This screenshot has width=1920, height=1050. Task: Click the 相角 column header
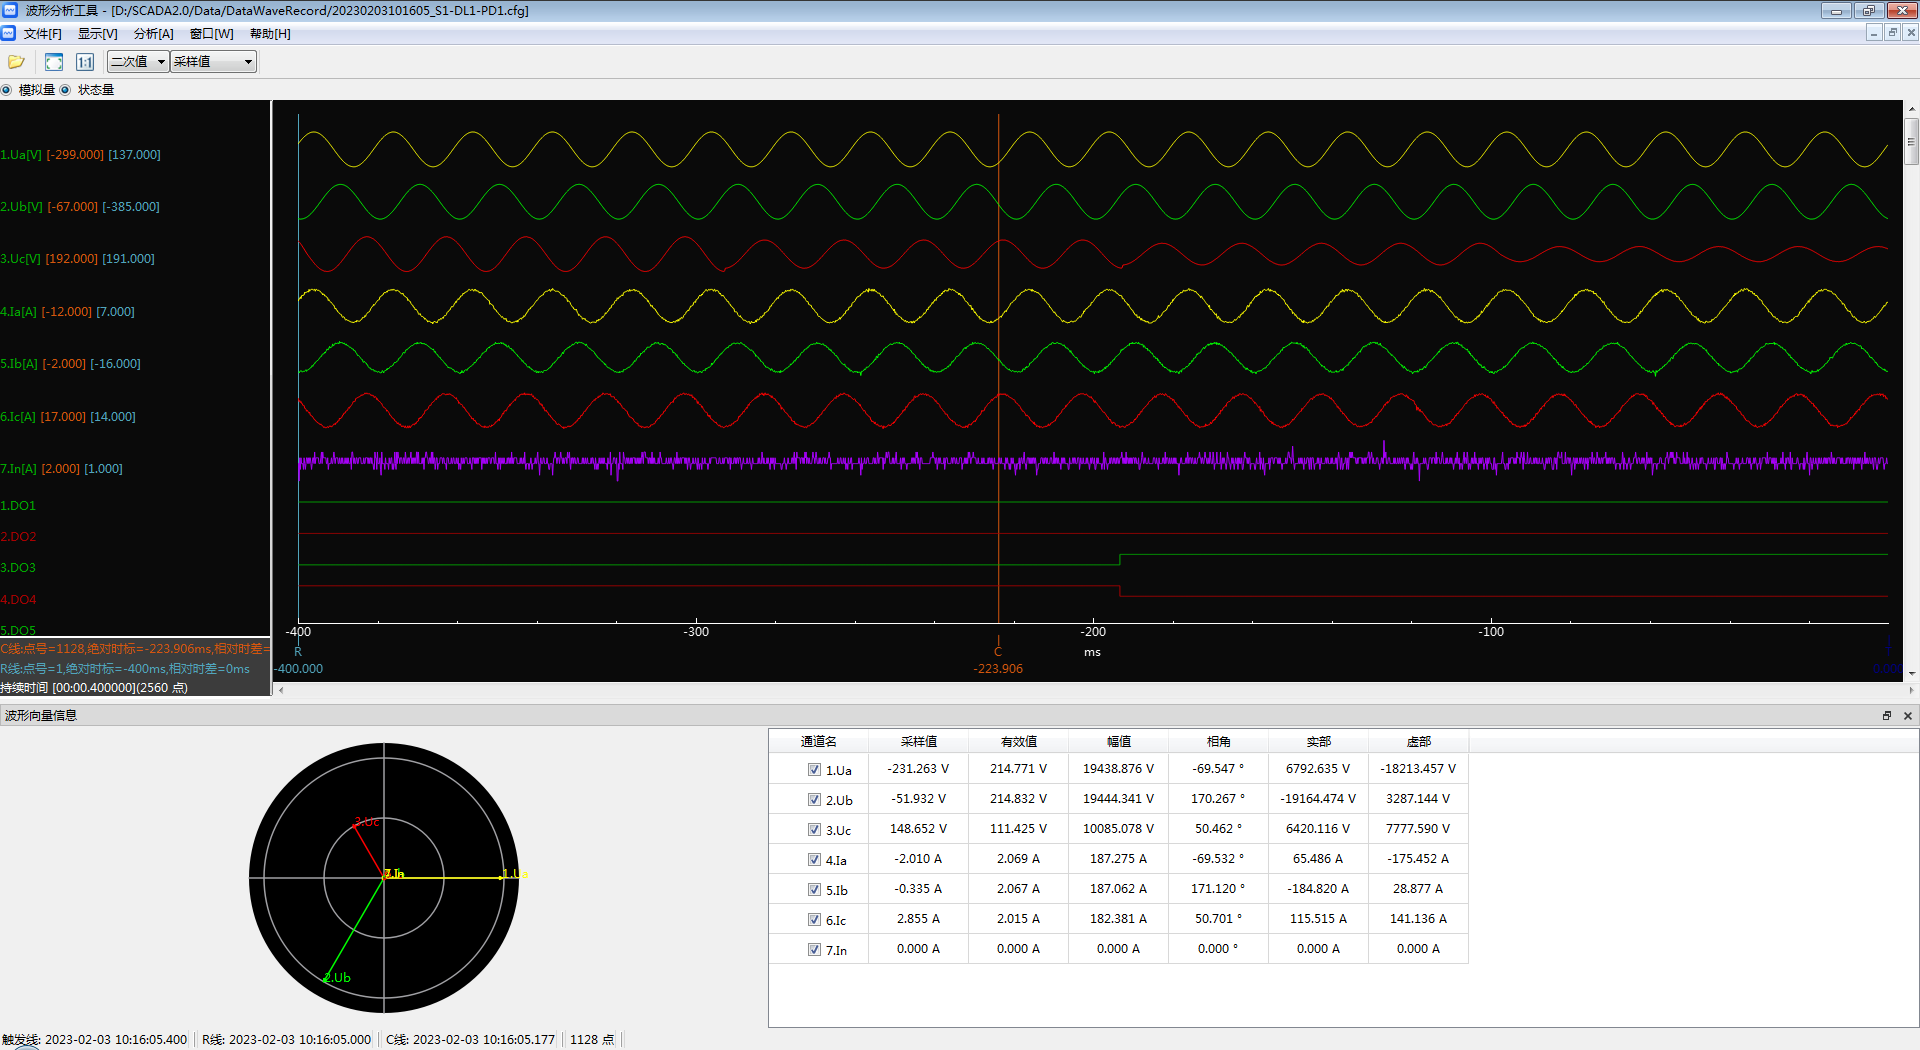click(1218, 742)
